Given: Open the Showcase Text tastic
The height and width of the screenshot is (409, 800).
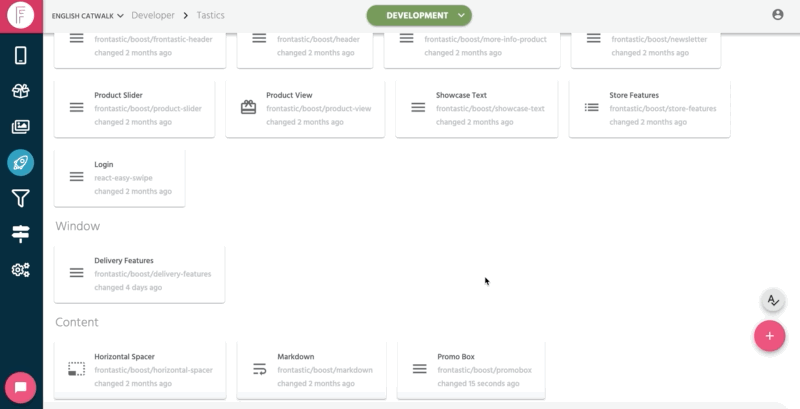Looking at the screenshot, I should point(477,108).
